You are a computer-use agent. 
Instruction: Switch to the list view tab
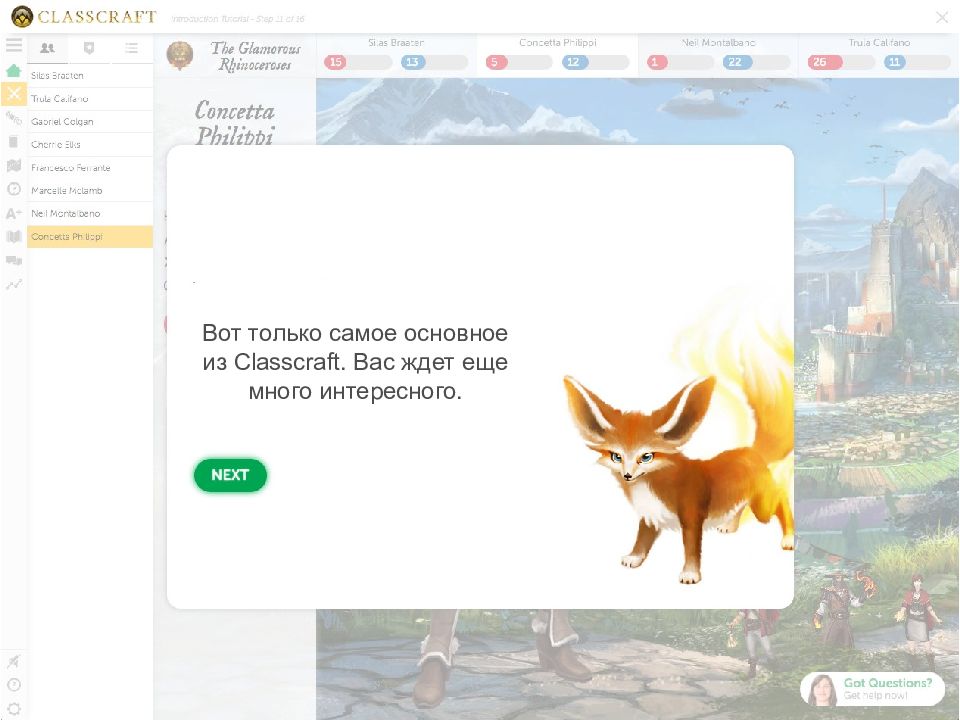[131, 48]
